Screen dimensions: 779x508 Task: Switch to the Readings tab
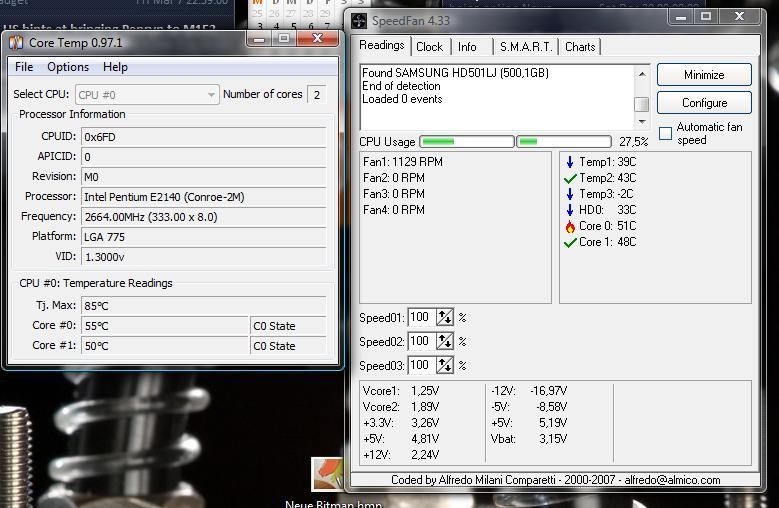tap(382, 45)
